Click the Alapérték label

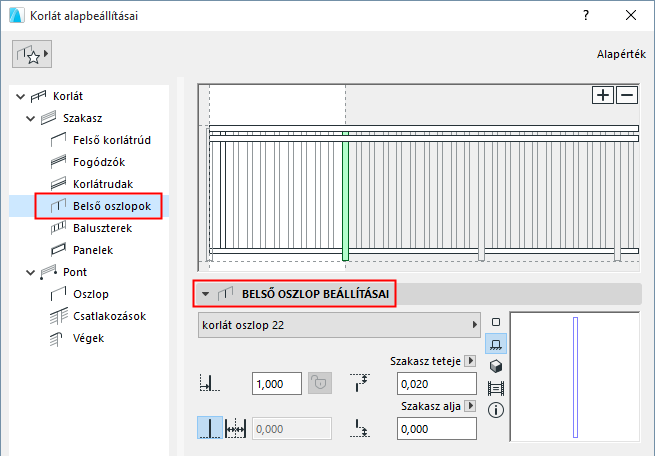tap(621, 54)
